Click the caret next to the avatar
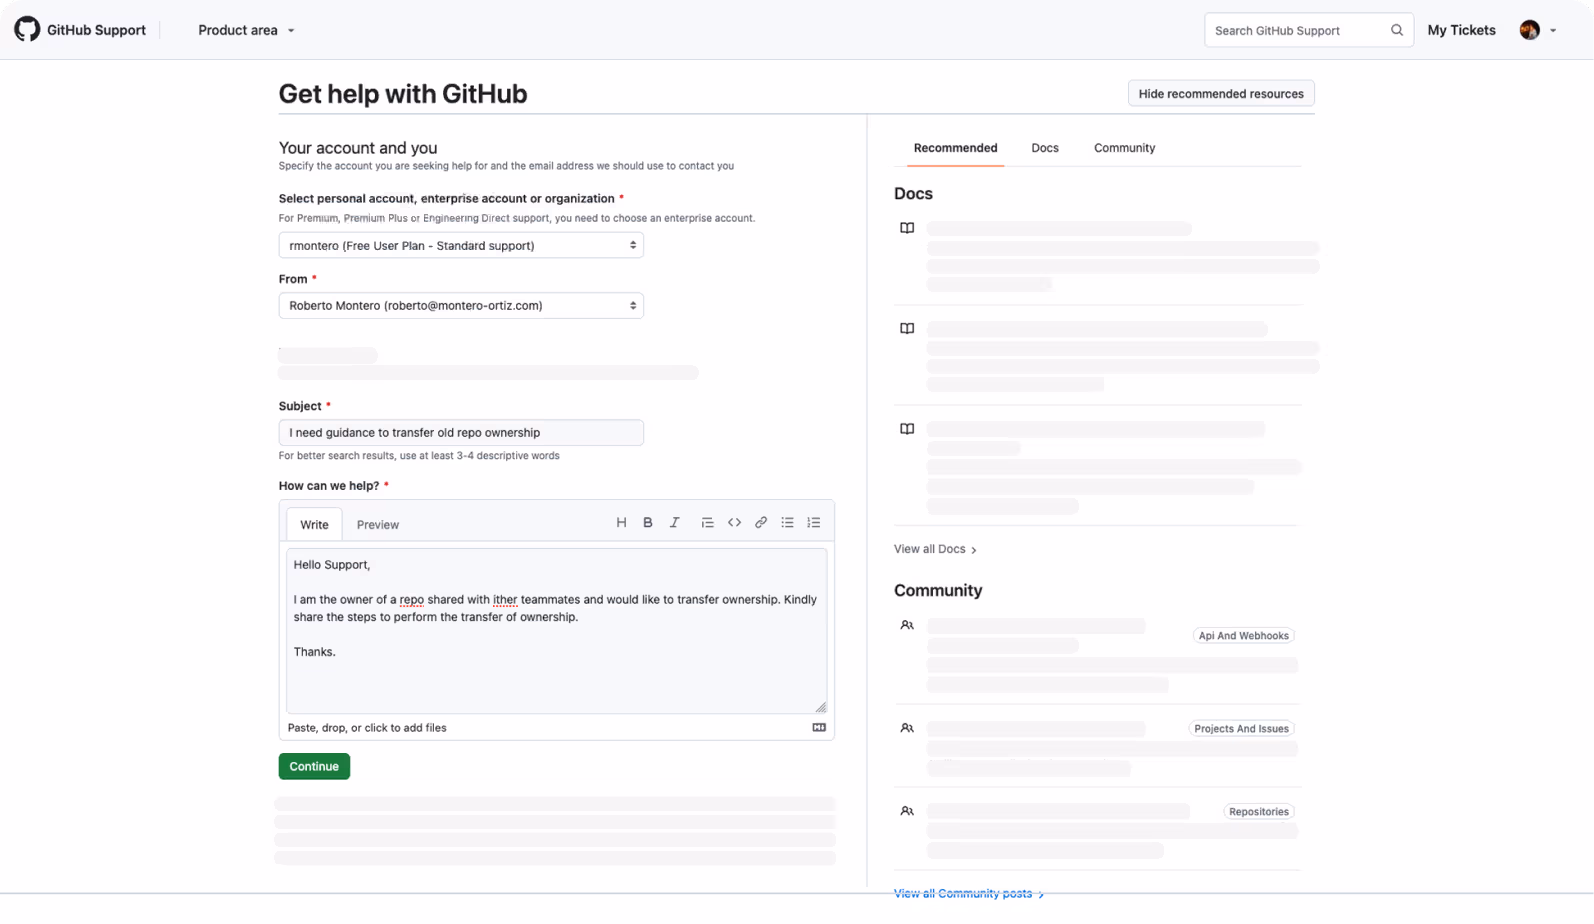The width and height of the screenshot is (1594, 924). pos(1553,31)
